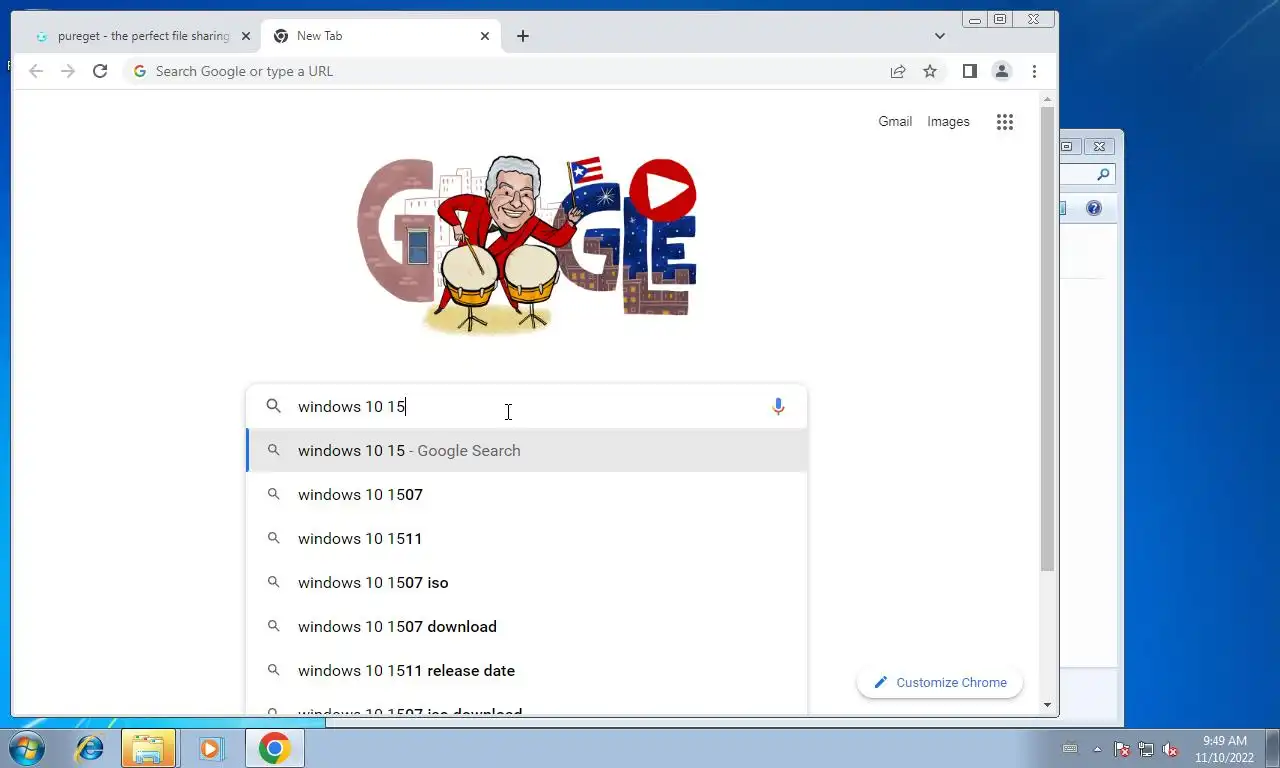Bookmark this tab with the star icon
Viewport: 1280px width, 768px height.
pyautogui.click(x=930, y=71)
